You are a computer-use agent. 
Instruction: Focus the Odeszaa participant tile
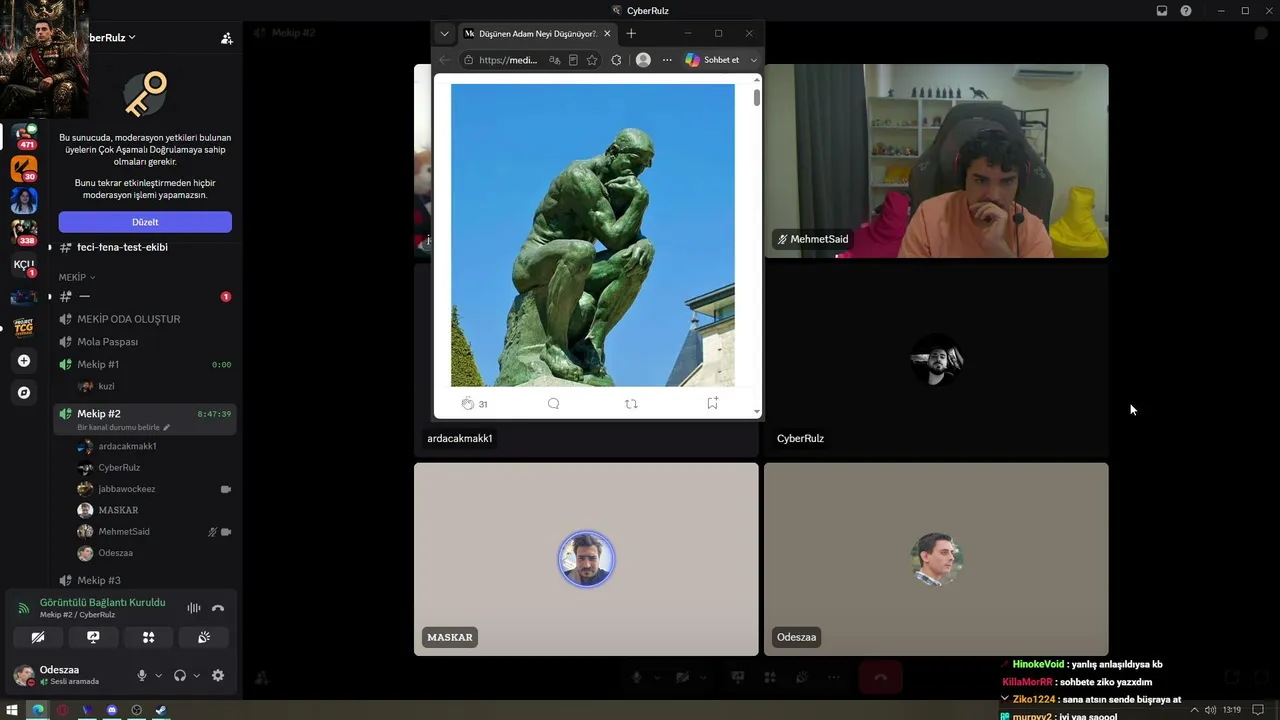[x=936, y=559]
